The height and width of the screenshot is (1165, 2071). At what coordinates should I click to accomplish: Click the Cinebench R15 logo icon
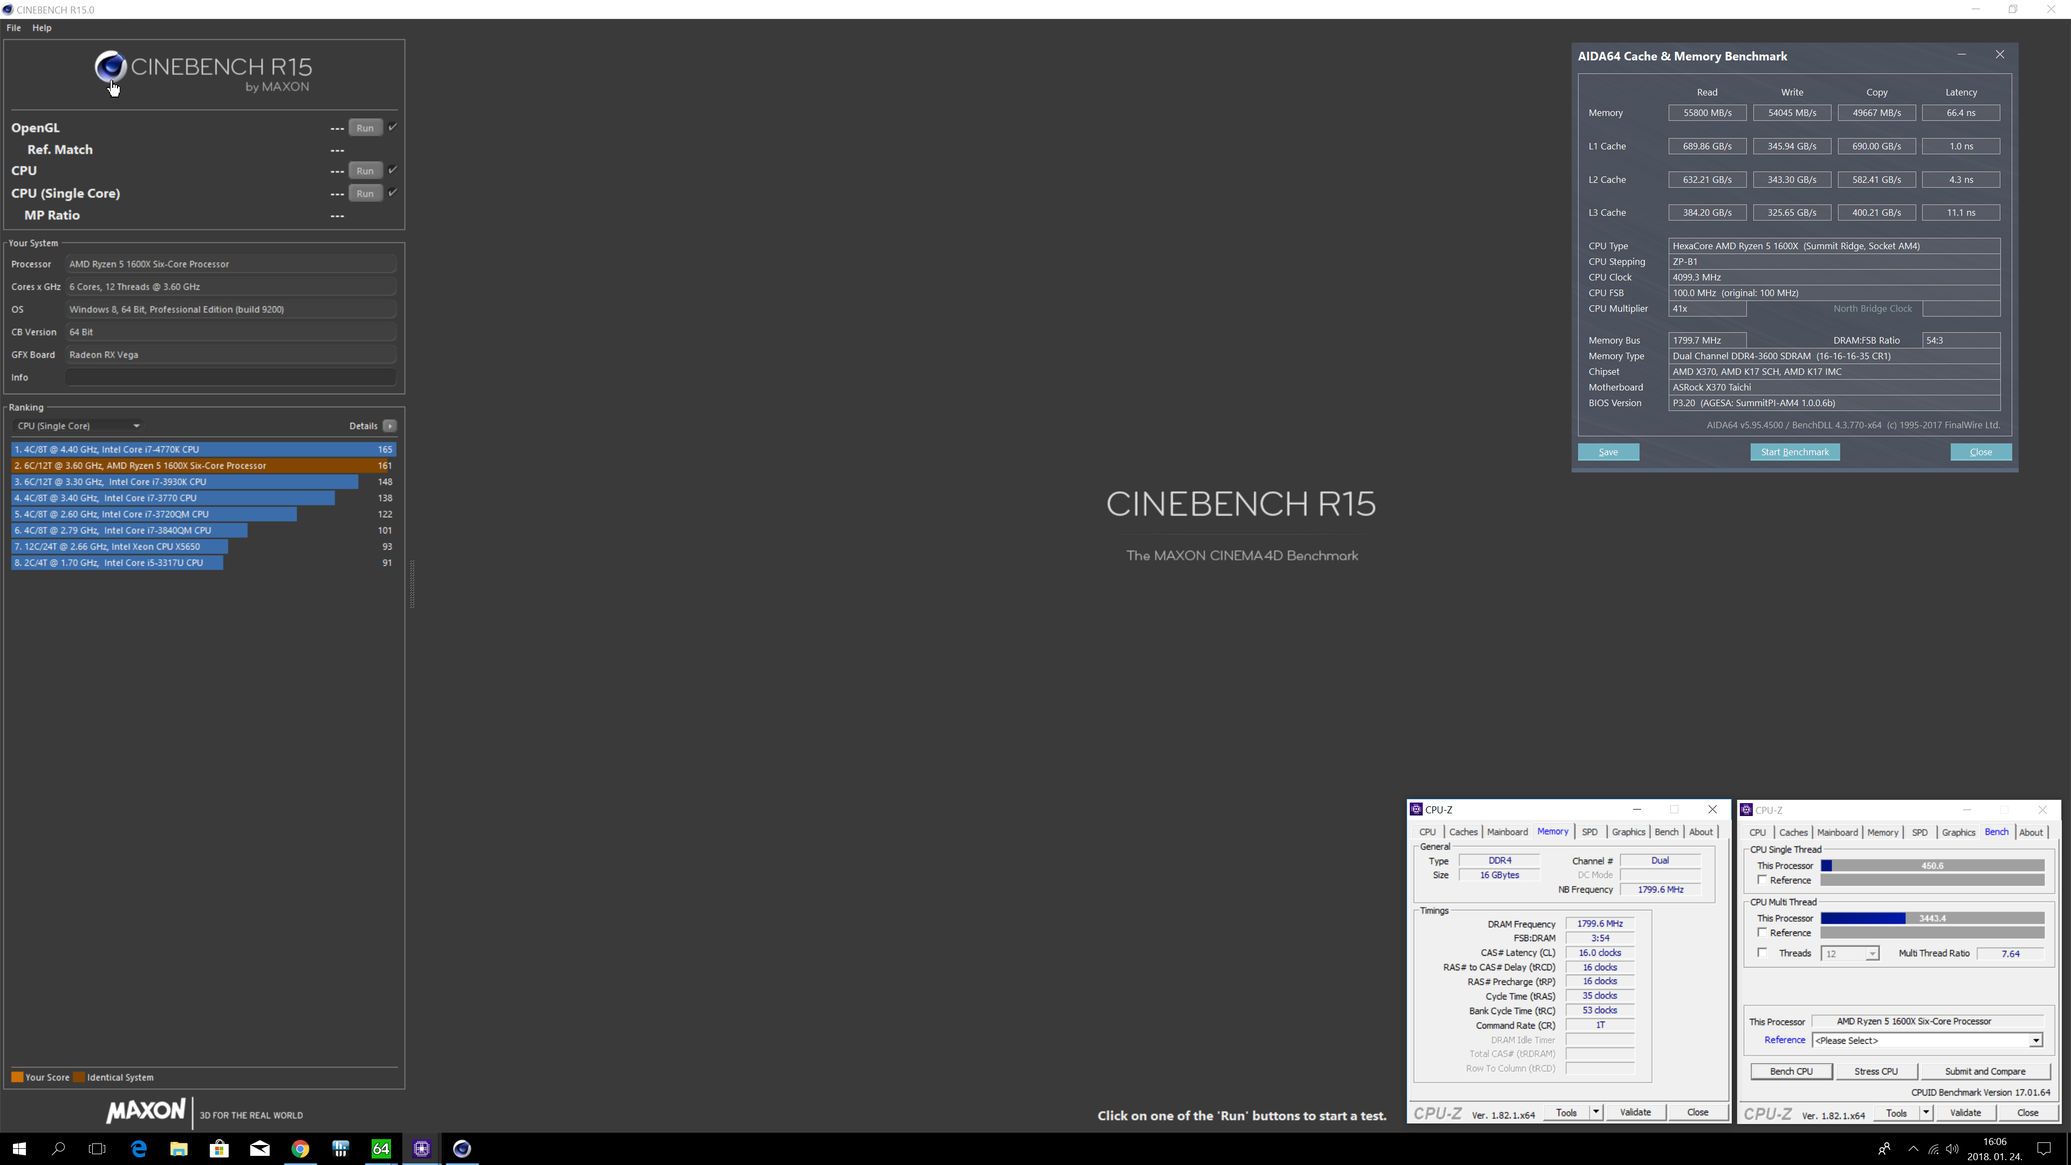coord(110,67)
